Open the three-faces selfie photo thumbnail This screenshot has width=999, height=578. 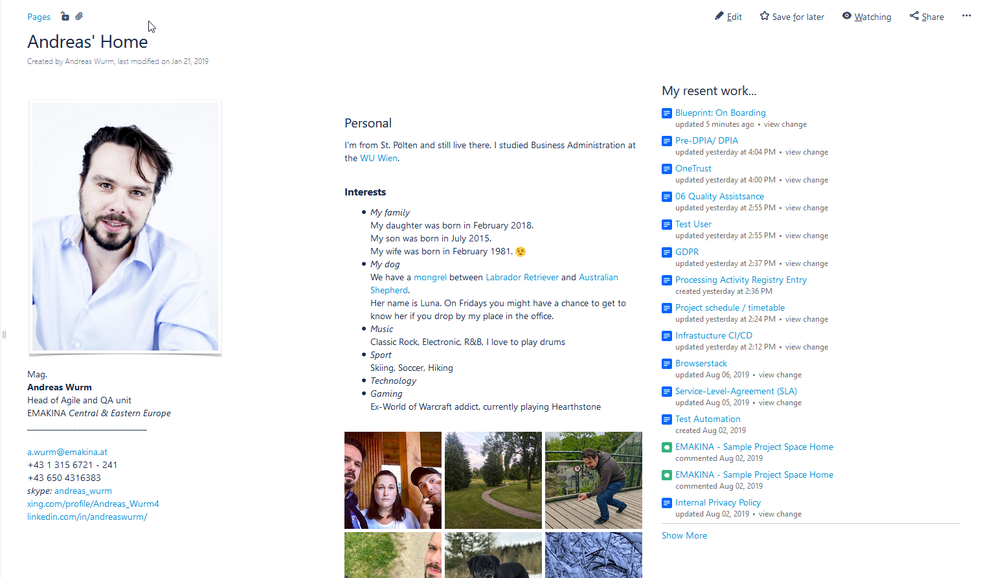pyautogui.click(x=392, y=480)
